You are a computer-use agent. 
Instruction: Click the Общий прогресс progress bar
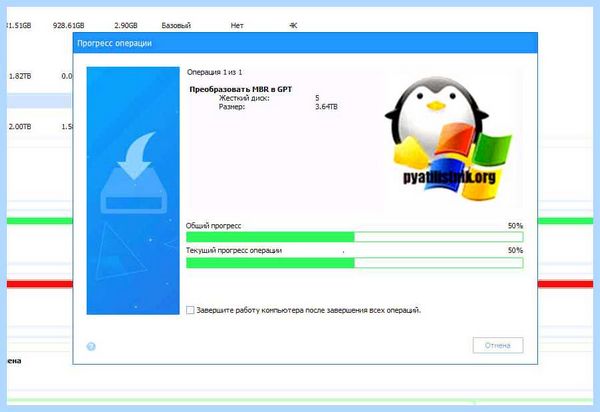(354, 237)
